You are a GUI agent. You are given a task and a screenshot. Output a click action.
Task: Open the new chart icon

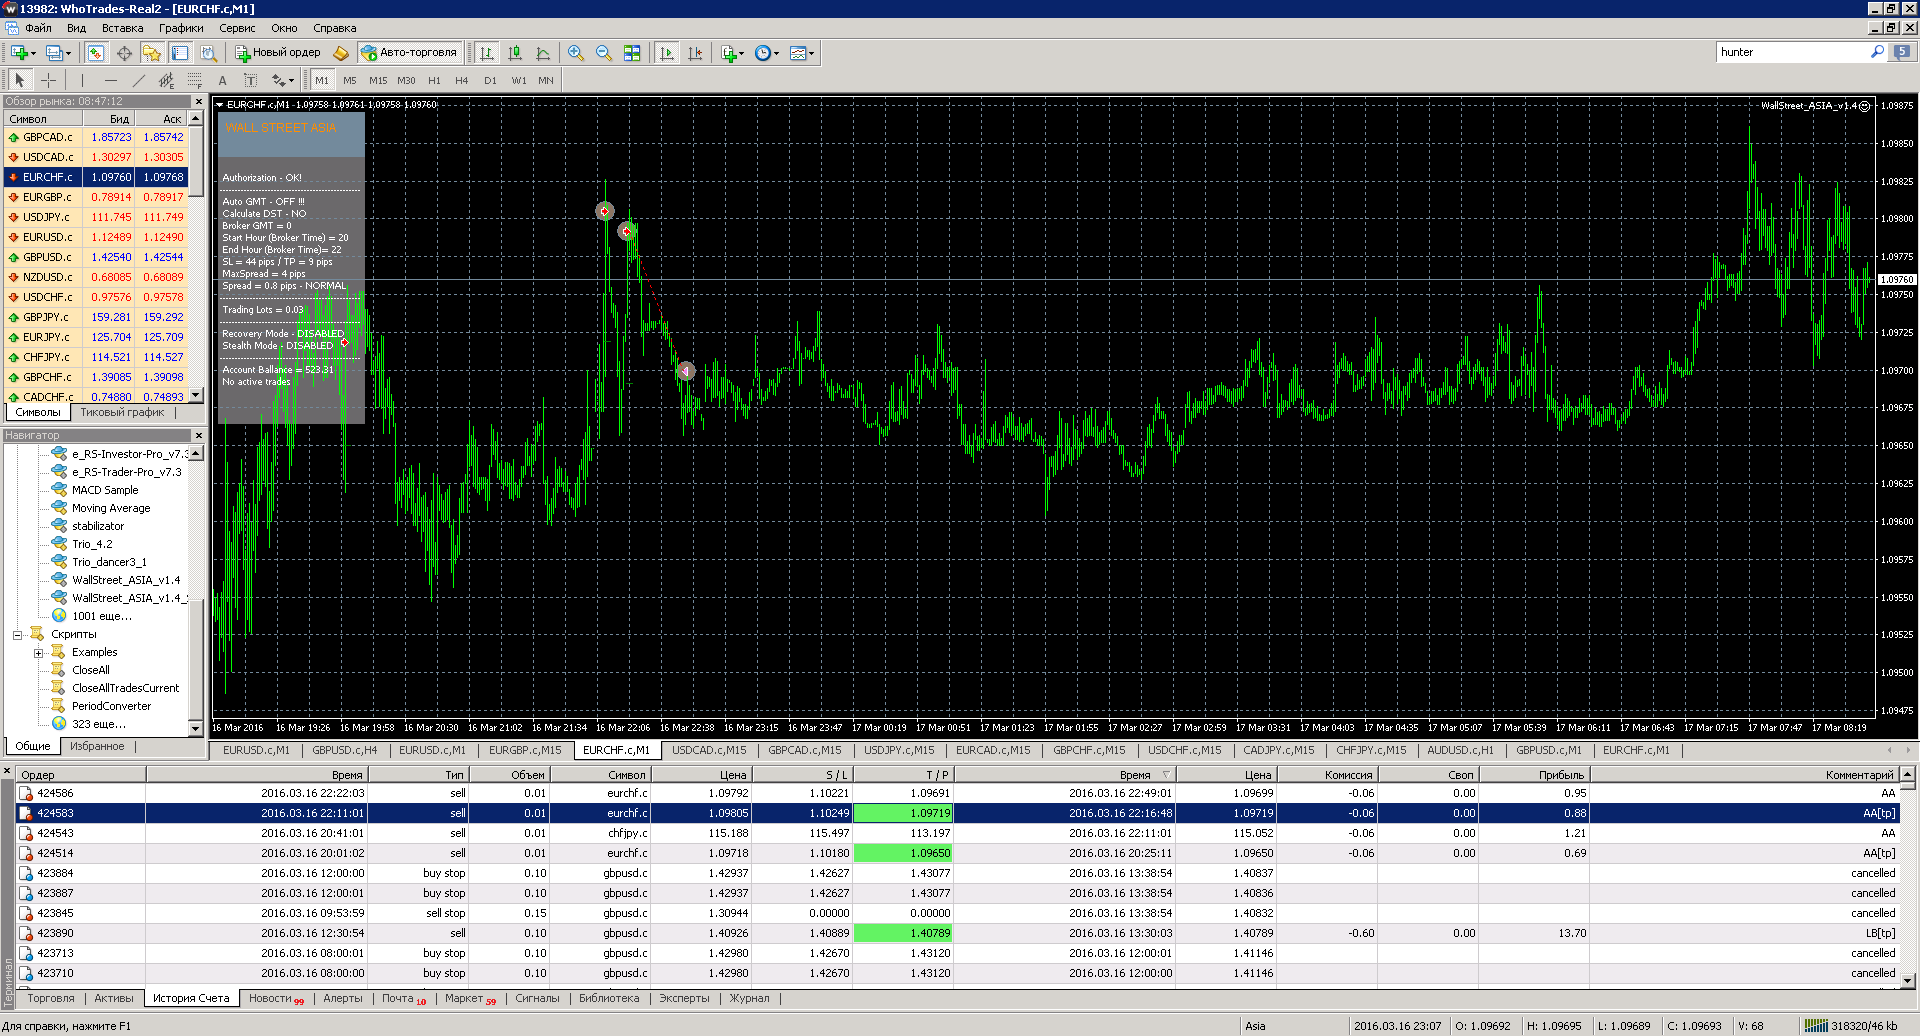21,53
